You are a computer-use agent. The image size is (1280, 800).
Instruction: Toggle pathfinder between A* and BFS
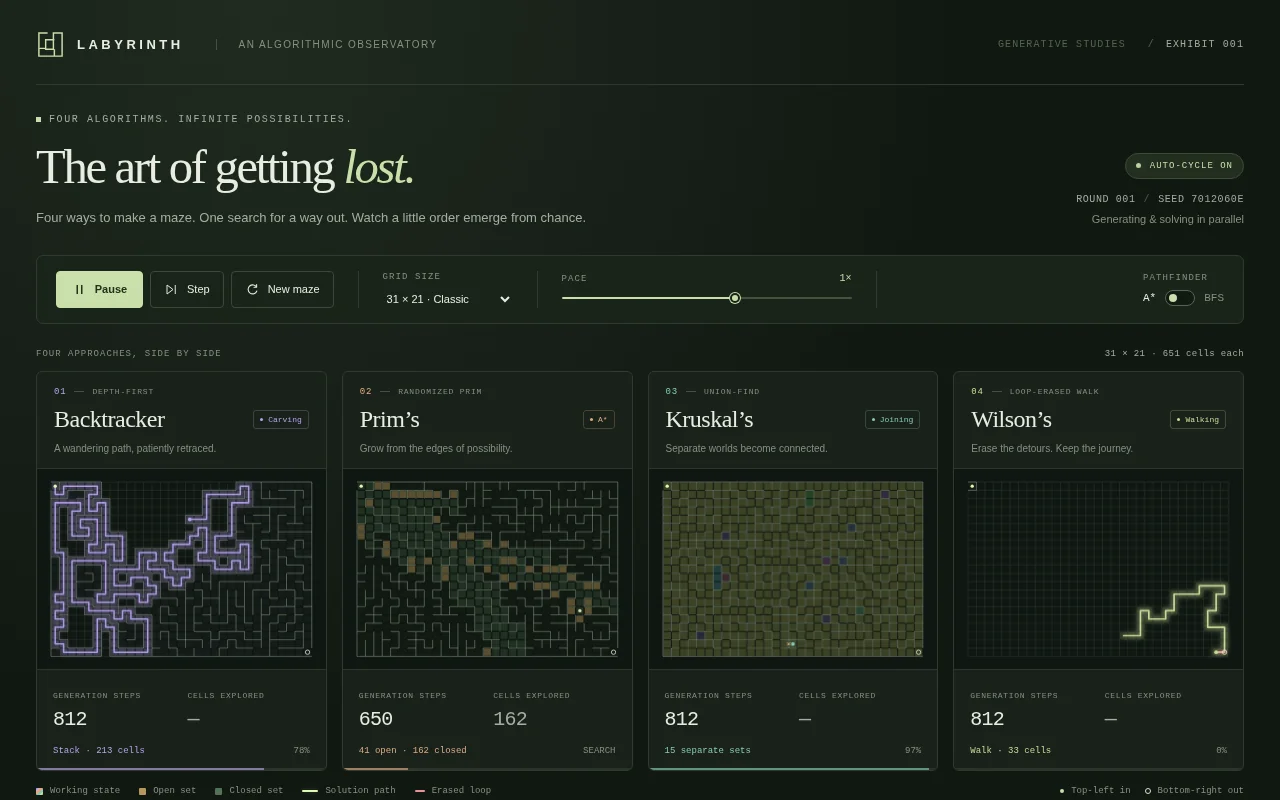point(1179,298)
